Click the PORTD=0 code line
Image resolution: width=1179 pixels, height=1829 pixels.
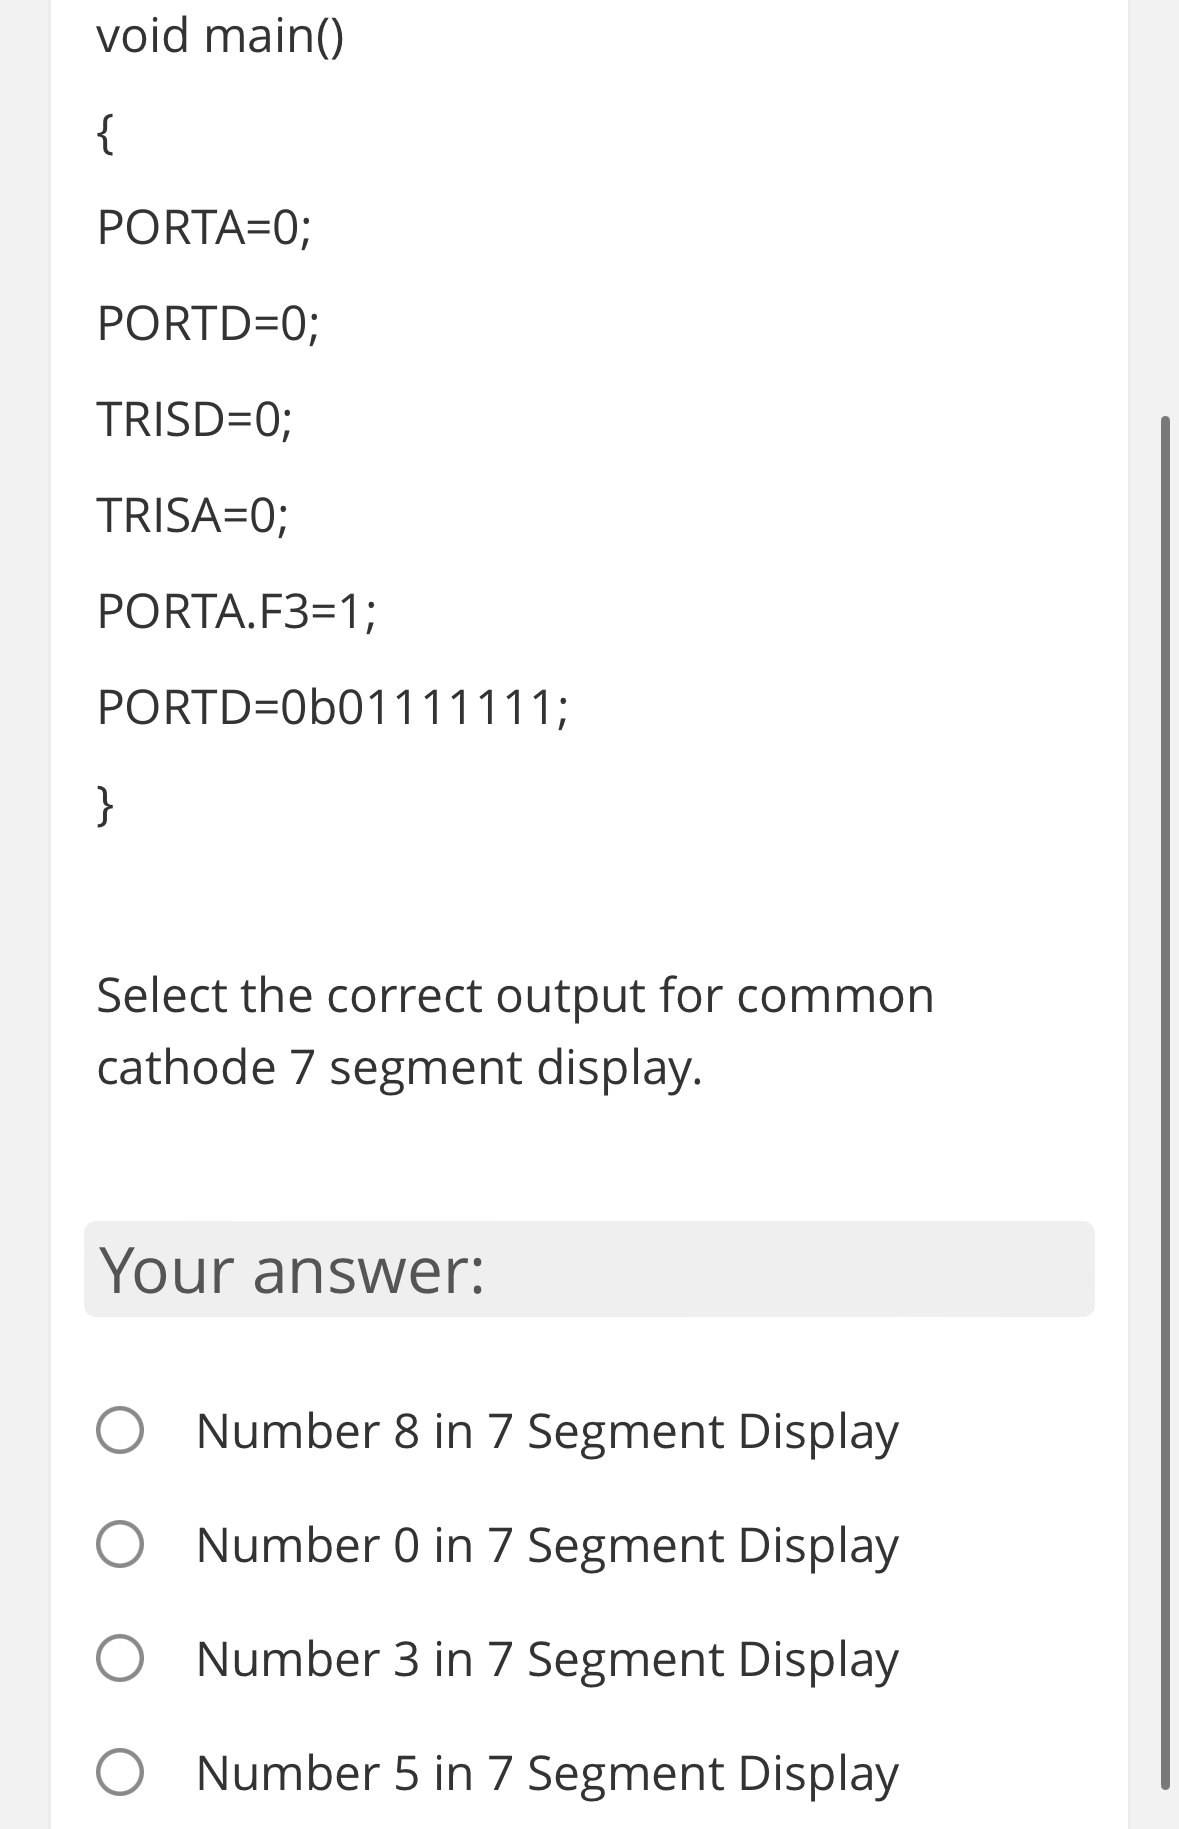tap(208, 324)
